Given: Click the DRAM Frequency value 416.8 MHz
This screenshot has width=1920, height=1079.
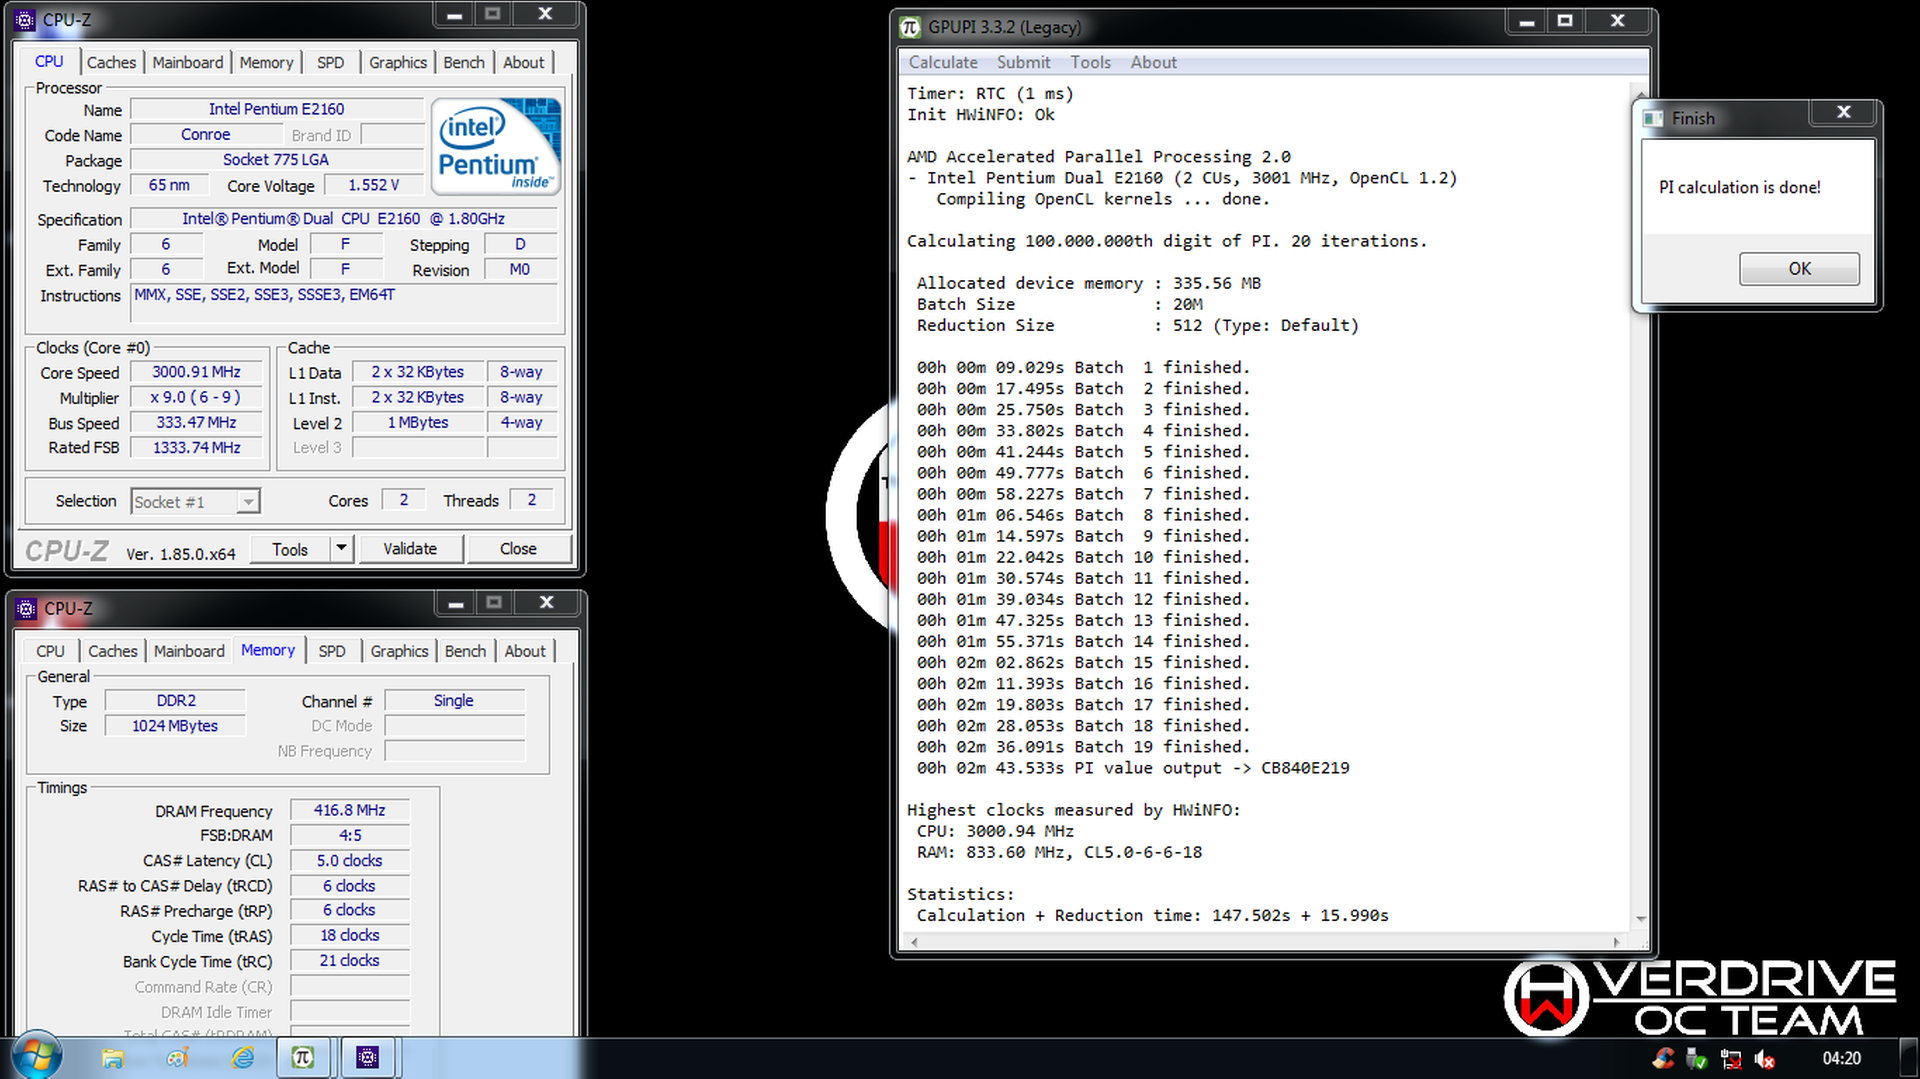Looking at the screenshot, I should coord(350,810).
